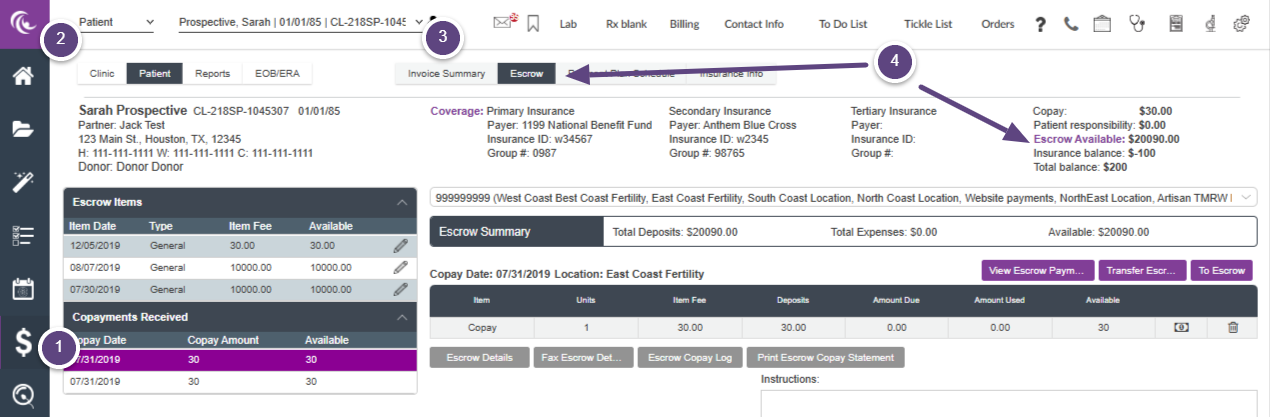Image resolution: width=1270 pixels, height=417 pixels.
Task: Click the View Escrow Payments button
Action: click(1037, 270)
